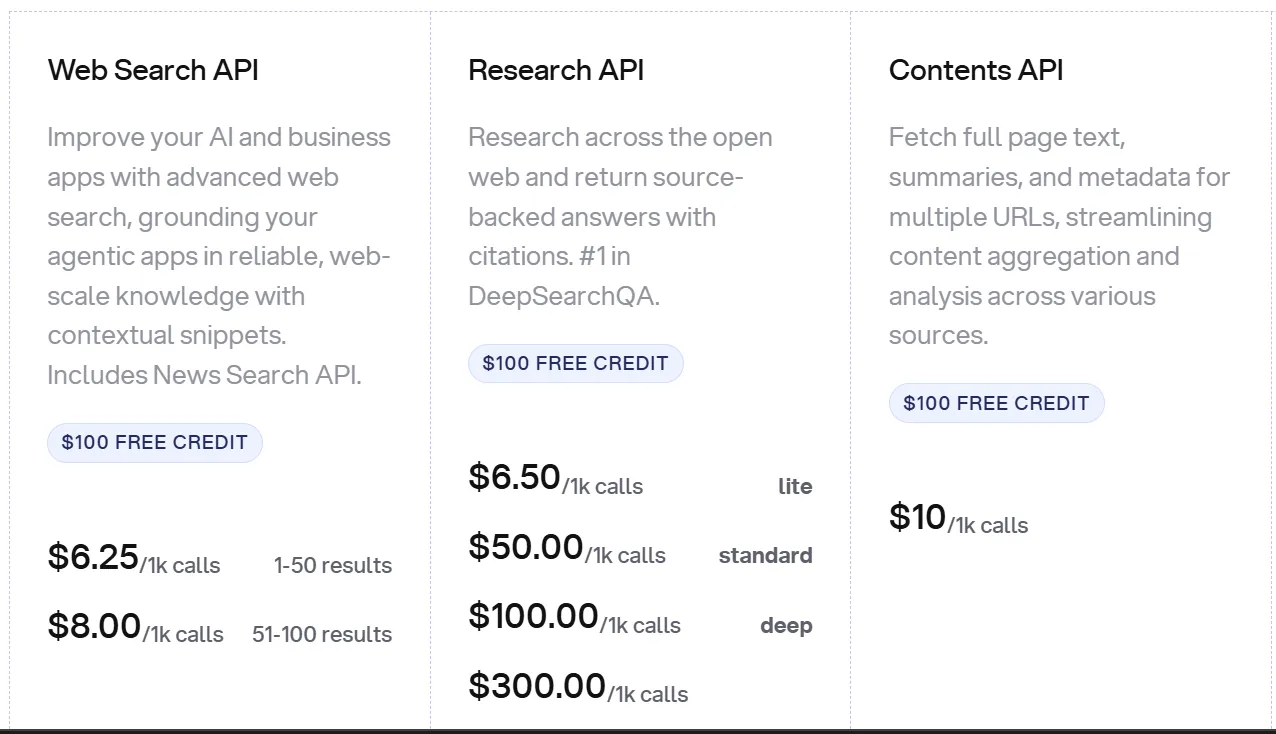Click the standard tier label
The width and height of the screenshot is (1276, 734).
coord(765,556)
